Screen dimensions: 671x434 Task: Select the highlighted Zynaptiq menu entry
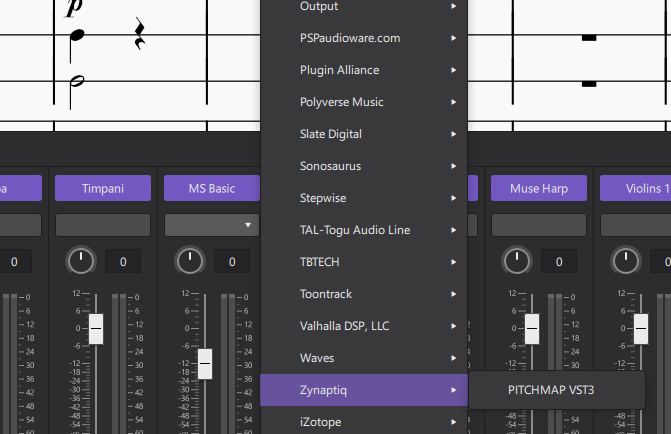point(364,390)
